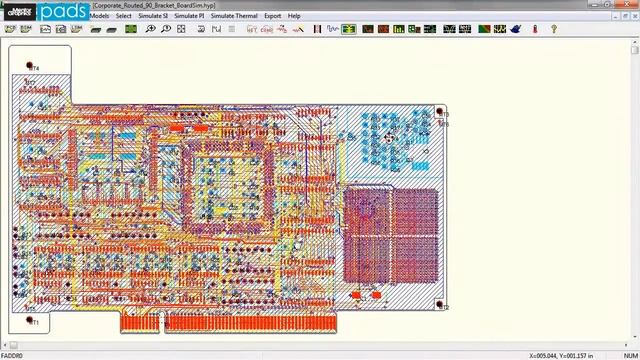Click the NUM indicator in status bar

(x=631, y=356)
